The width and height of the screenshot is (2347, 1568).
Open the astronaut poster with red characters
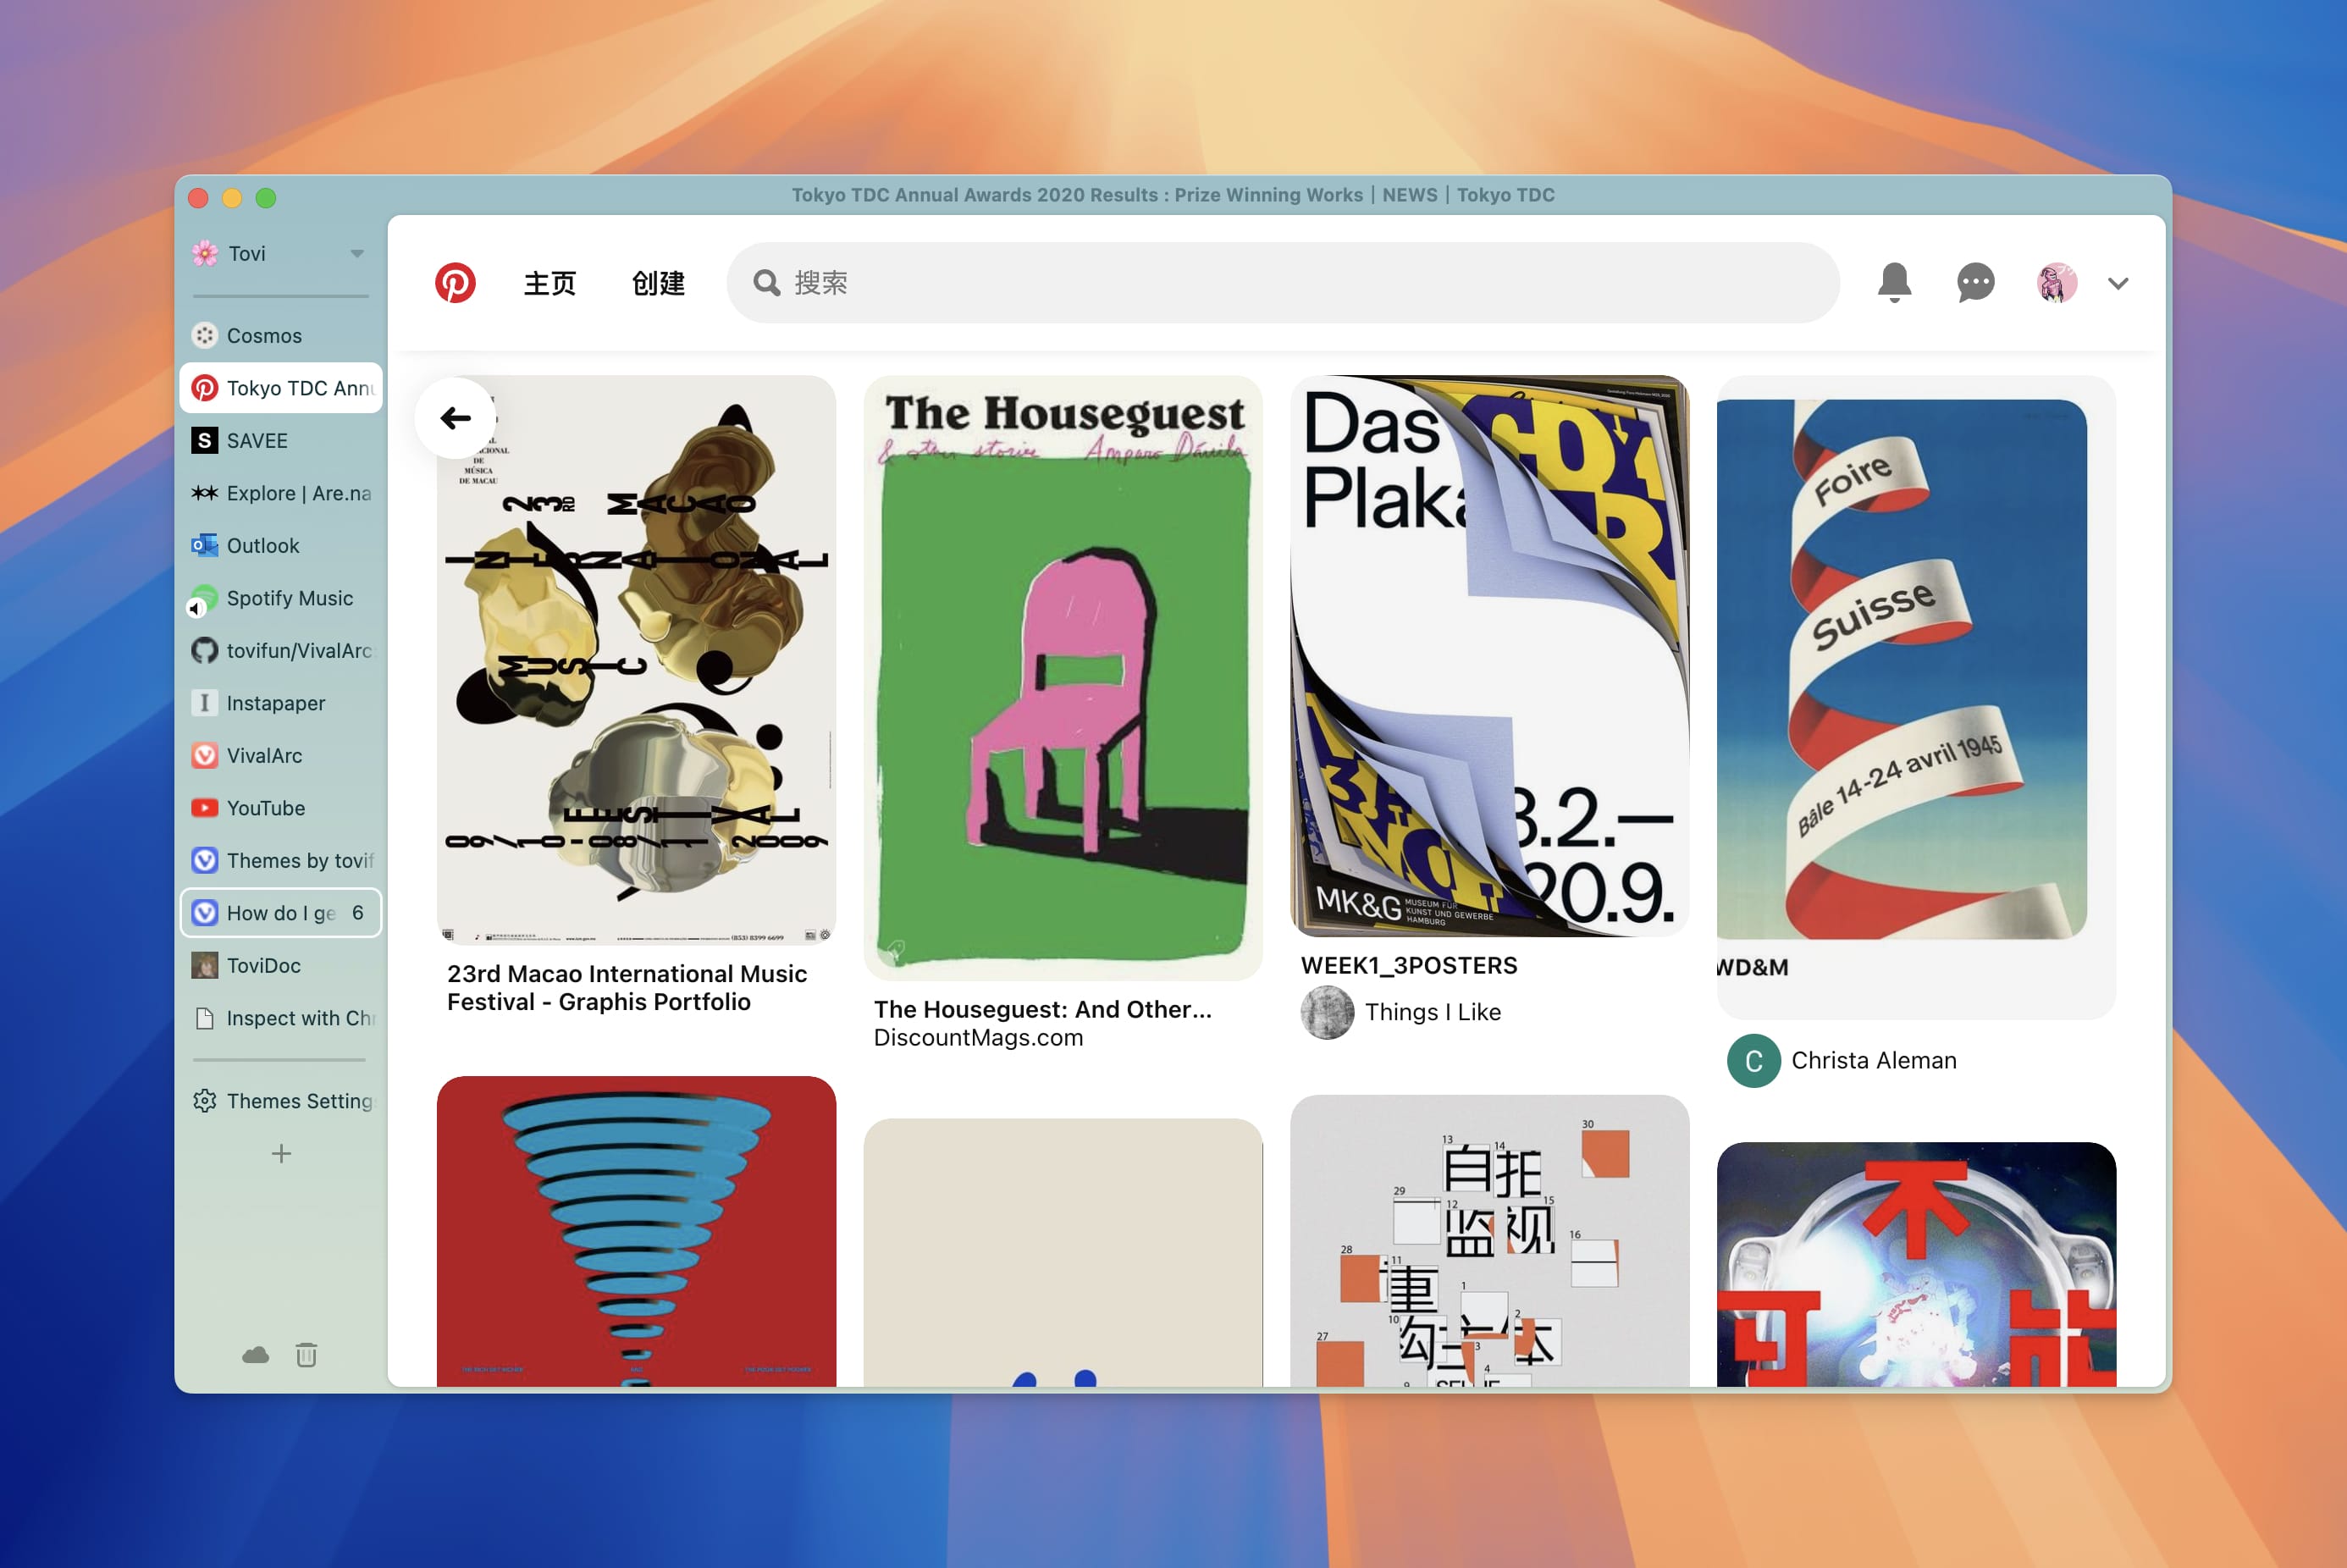1916,1264
